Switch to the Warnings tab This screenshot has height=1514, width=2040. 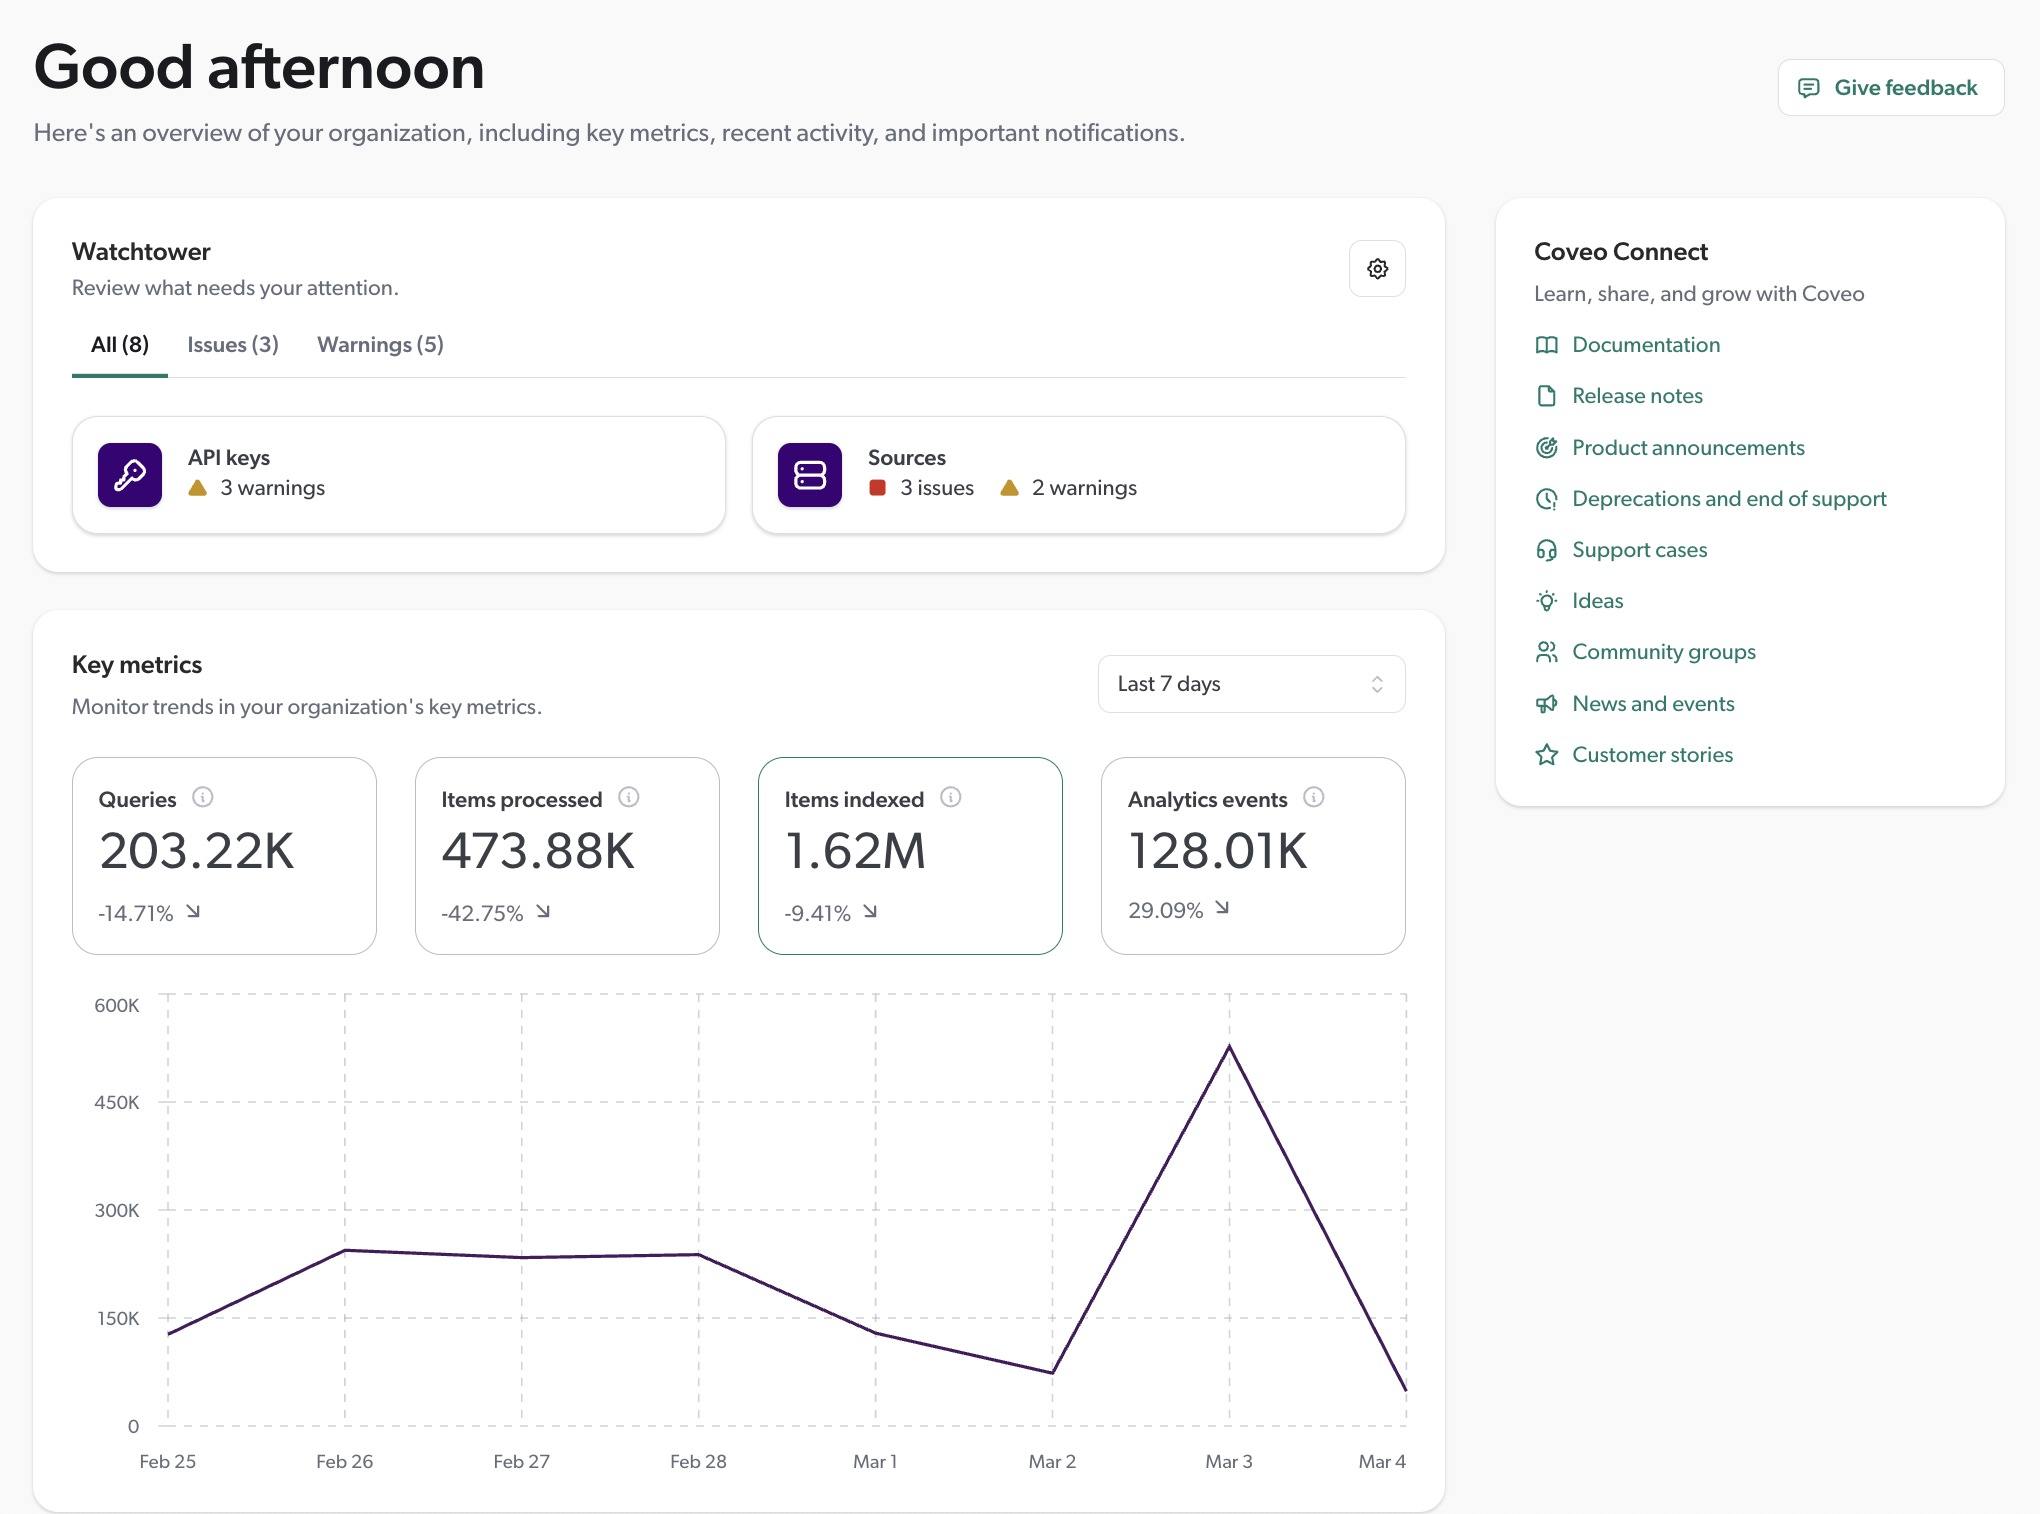click(x=379, y=344)
